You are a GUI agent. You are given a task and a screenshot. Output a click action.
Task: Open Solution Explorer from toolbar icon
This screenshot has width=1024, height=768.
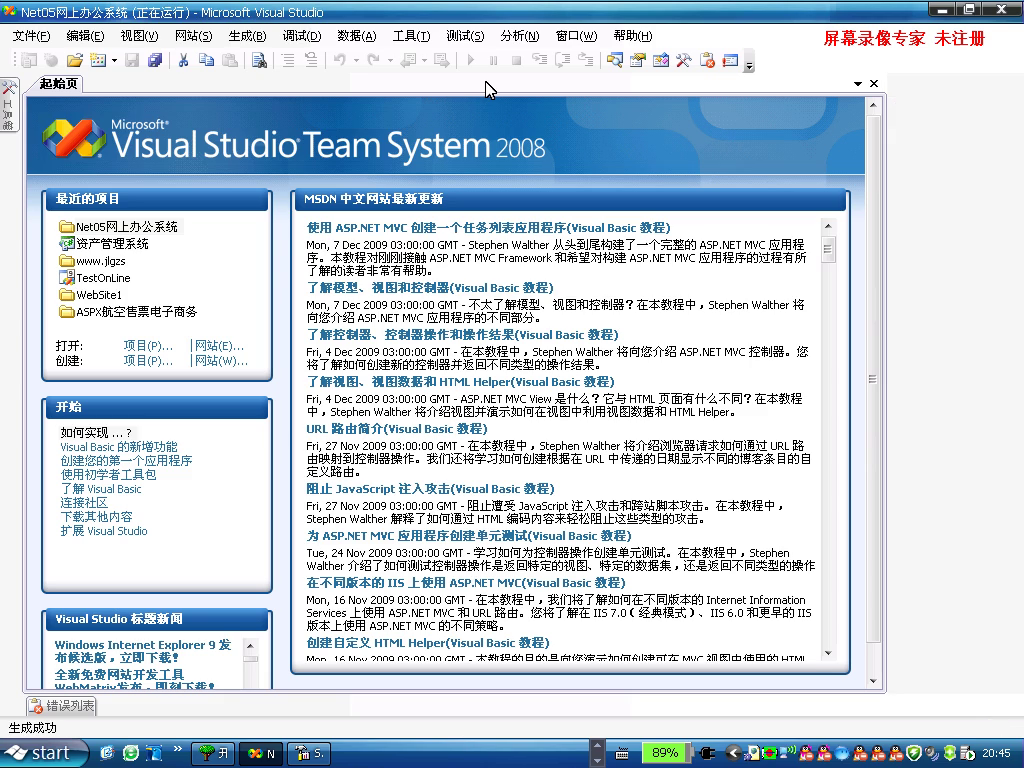(615, 61)
